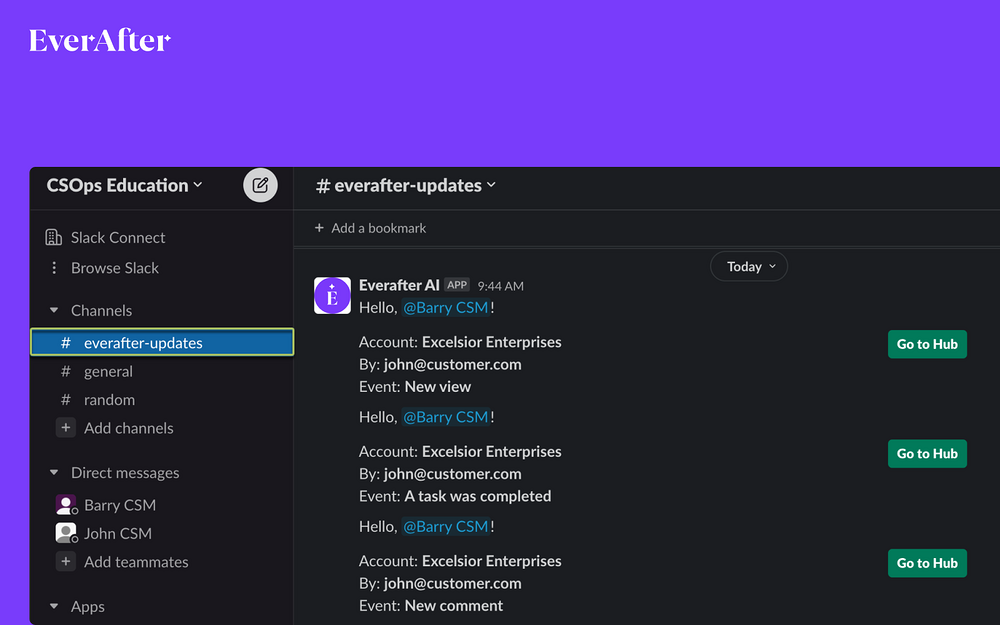Collapse the Apps section
1000x625 pixels.
pos(54,607)
